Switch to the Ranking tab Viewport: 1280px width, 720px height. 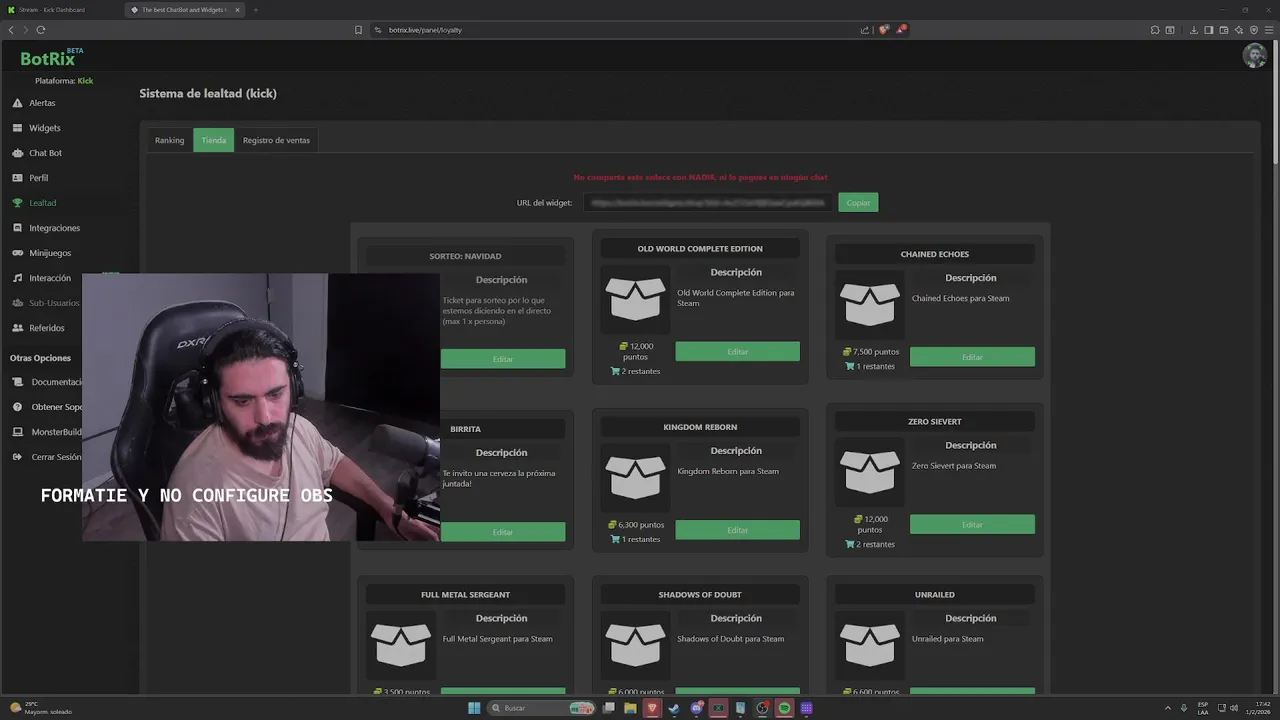pos(169,140)
